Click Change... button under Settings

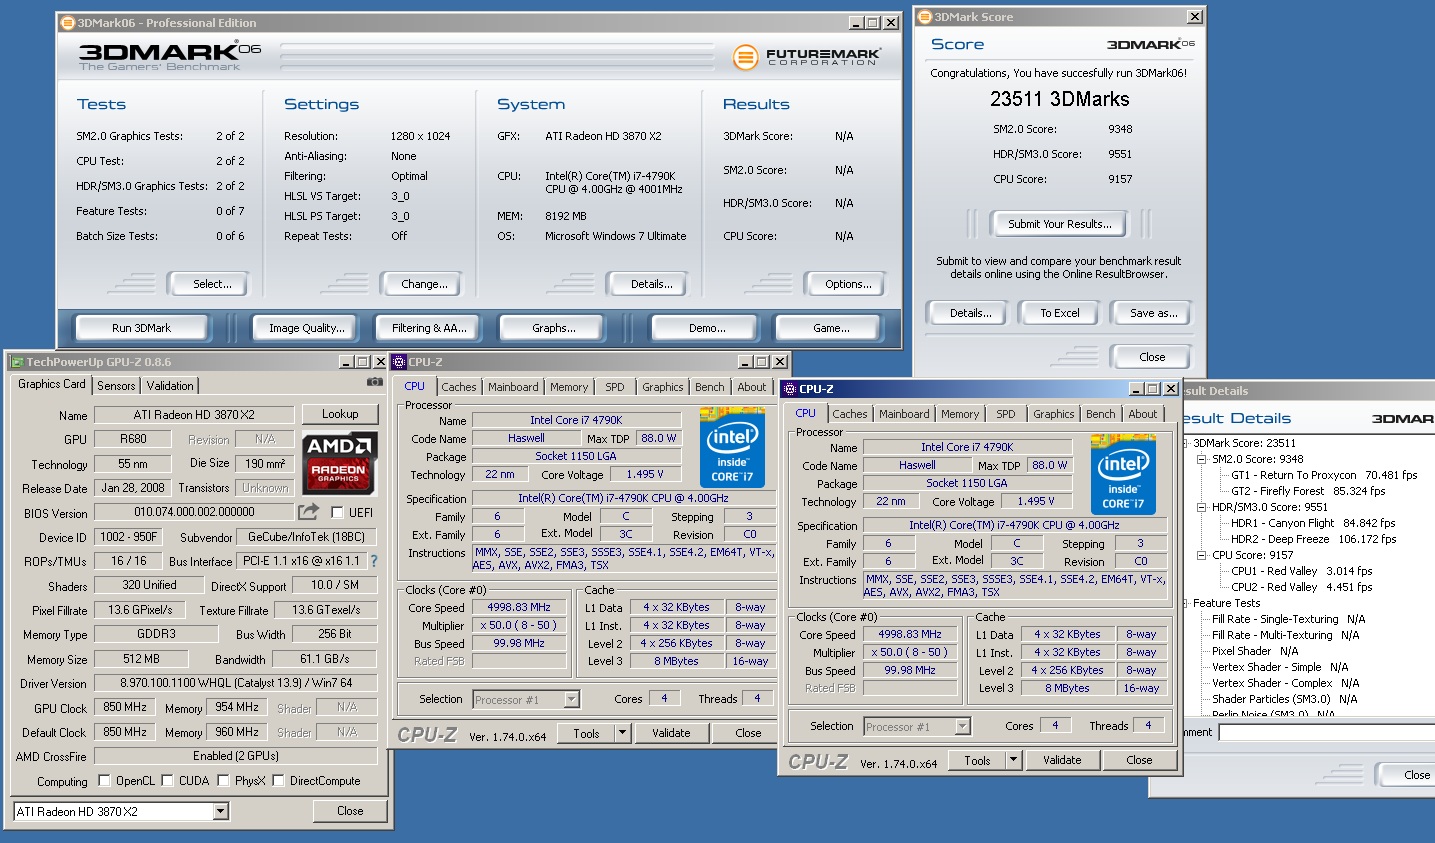coord(424,284)
